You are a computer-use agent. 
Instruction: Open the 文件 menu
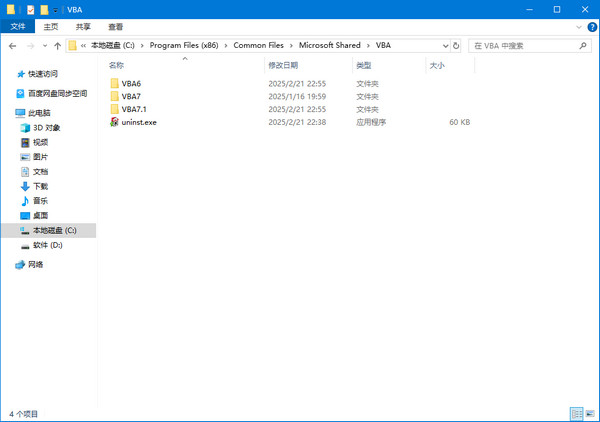pyautogui.click(x=18, y=27)
